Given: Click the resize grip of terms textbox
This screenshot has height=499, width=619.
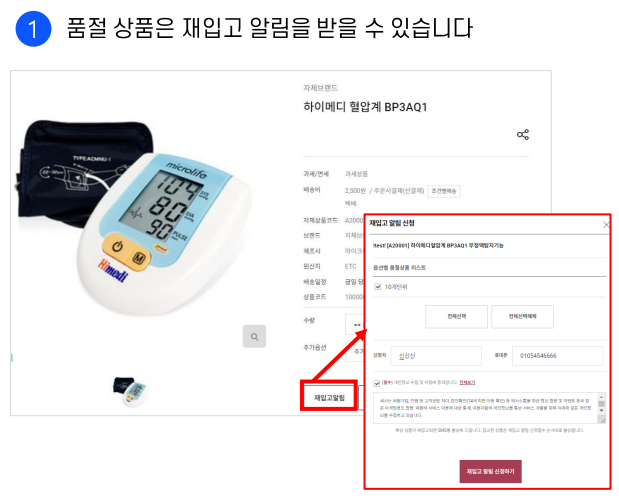Looking at the screenshot, I should [602, 420].
